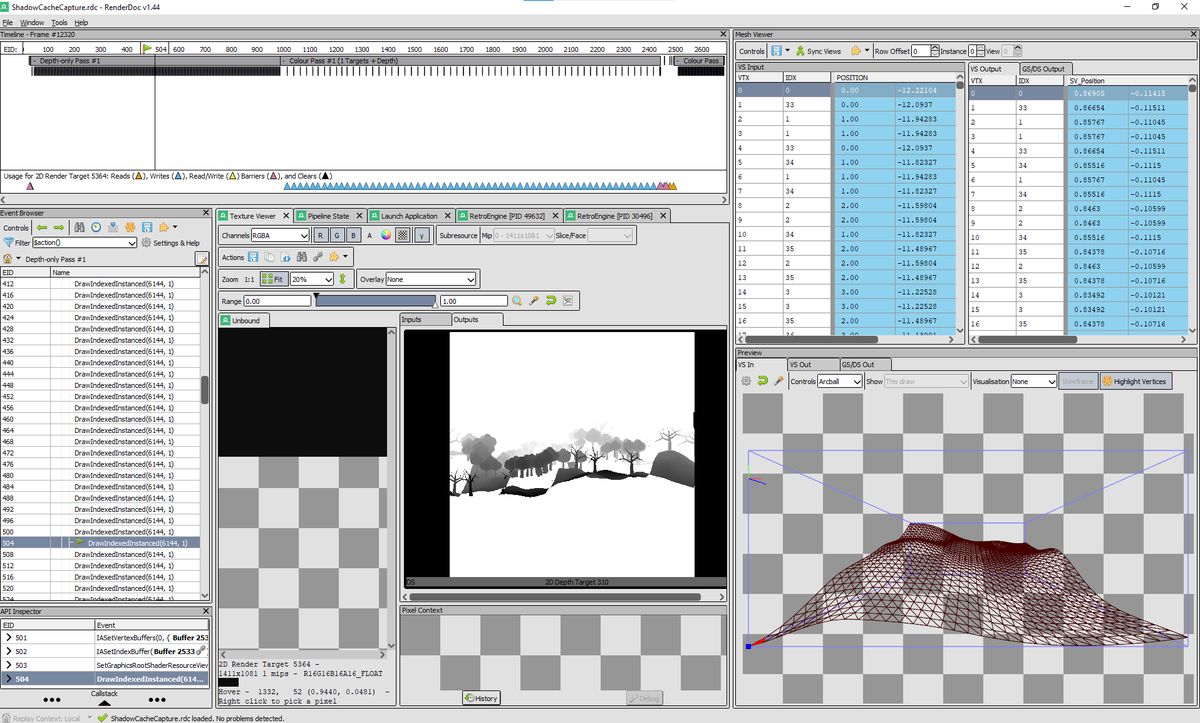Image resolution: width=1200 pixels, height=723 pixels.
Task: Open the Controls Arcball dropdown
Action: click(x=840, y=381)
